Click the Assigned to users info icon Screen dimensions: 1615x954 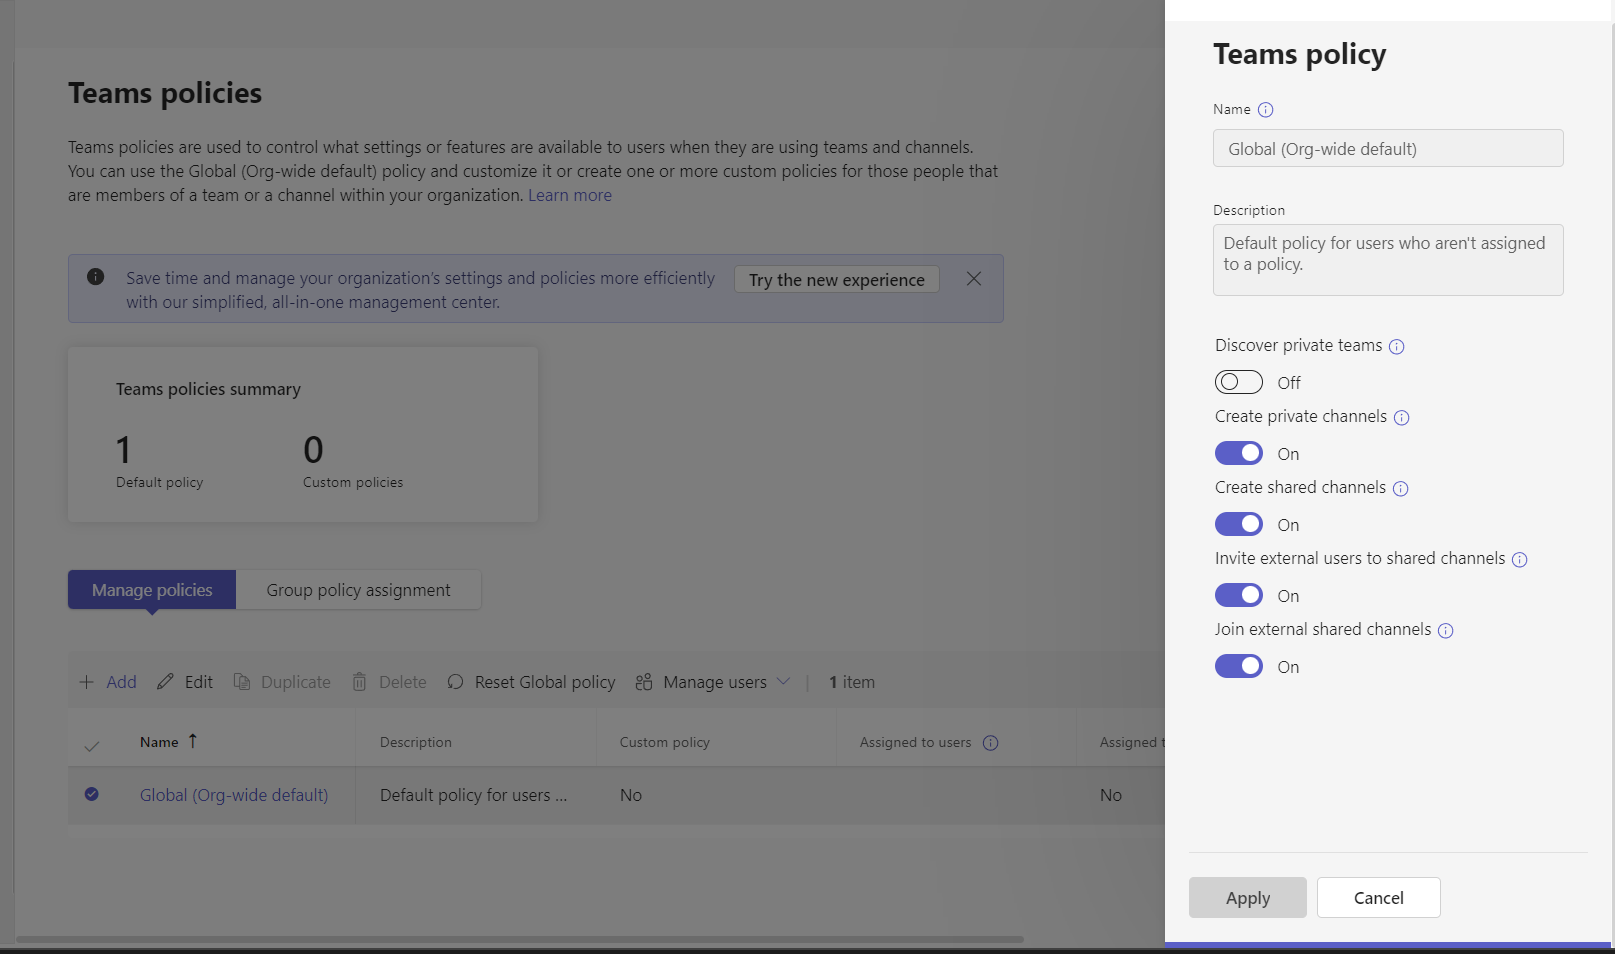point(991,743)
